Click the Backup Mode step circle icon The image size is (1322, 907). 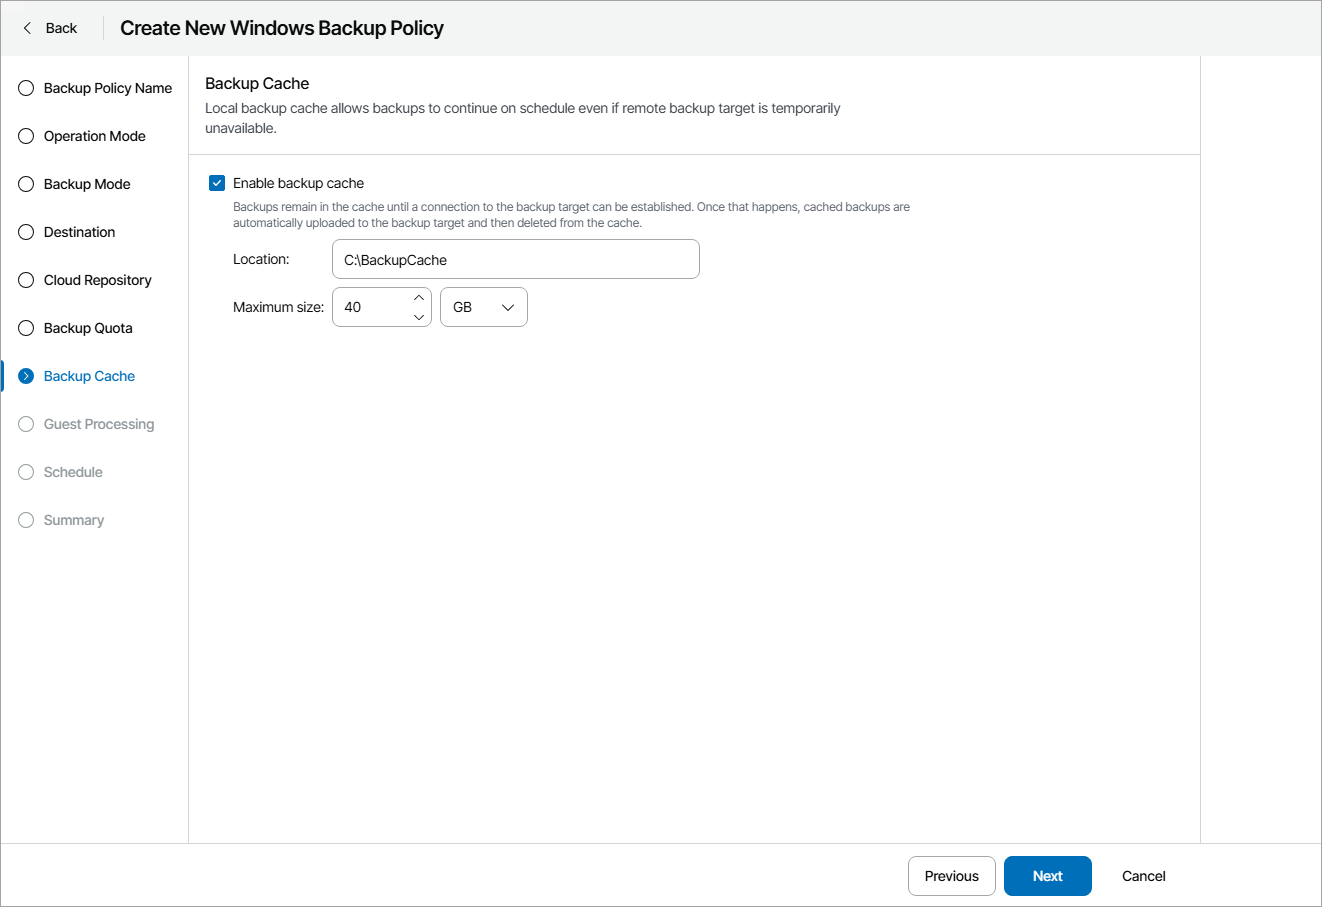click(26, 184)
